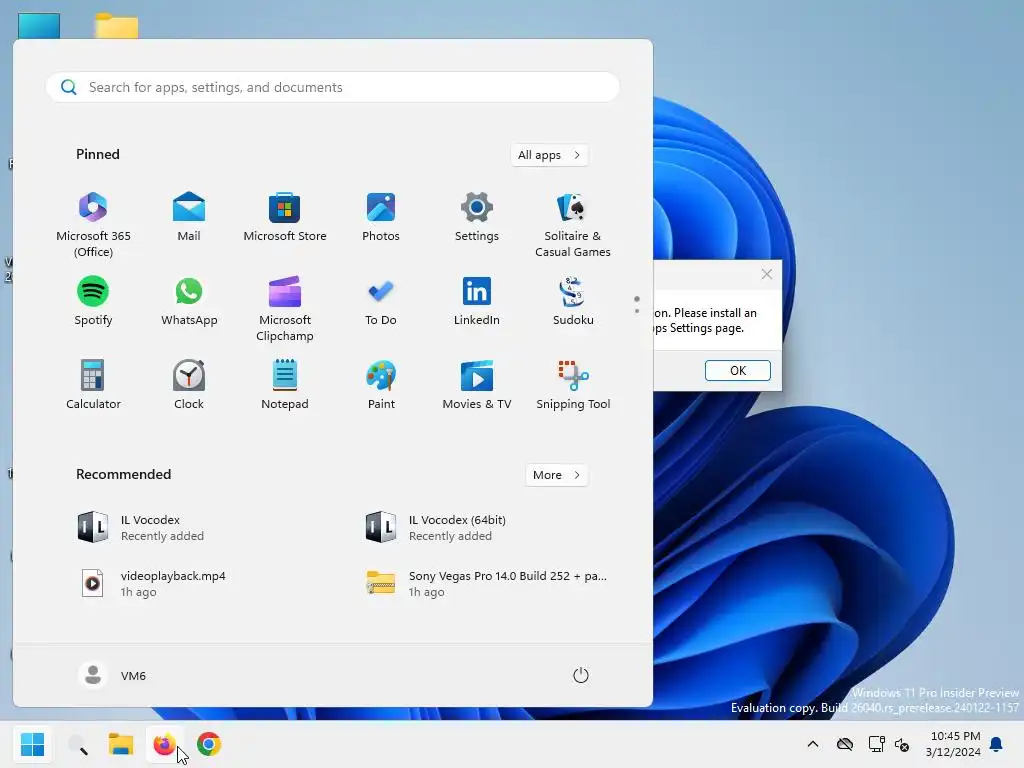Image resolution: width=1024 pixels, height=768 pixels.
Task: Open Movies & TV
Action: point(477,385)
